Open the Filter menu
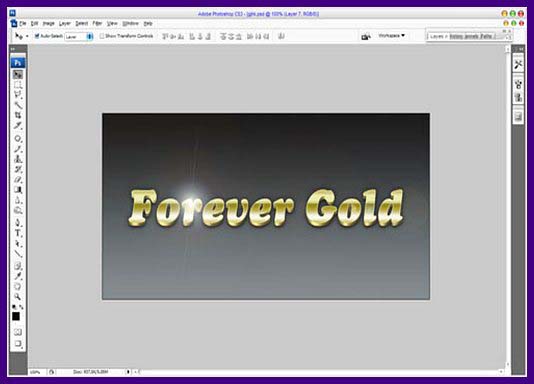The image size is (534, 384). [97, 23]
